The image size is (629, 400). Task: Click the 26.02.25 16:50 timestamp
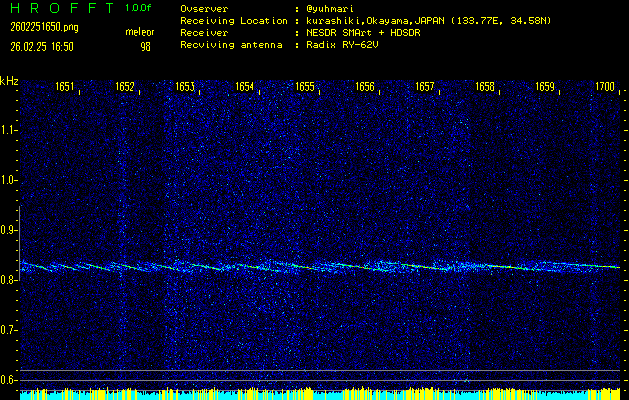pos(41,46)
